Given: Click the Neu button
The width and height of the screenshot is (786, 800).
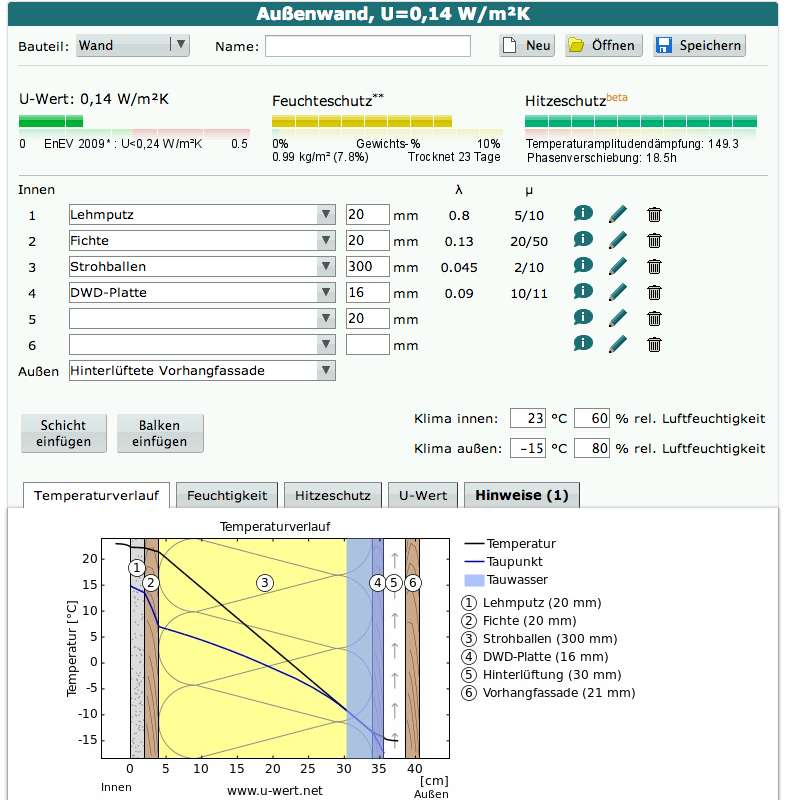Looking at the screenshot, I should click(x=527, y=45).
